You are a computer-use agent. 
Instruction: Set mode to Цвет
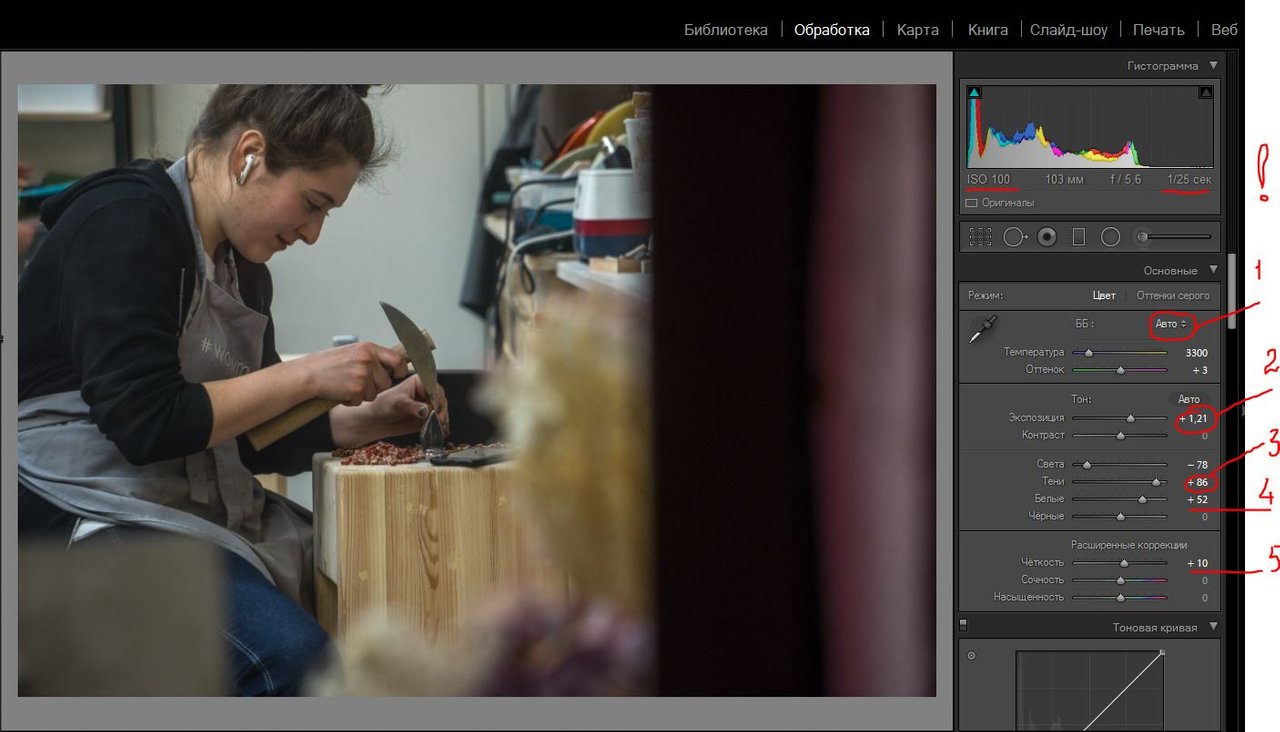coord(1104,296)
